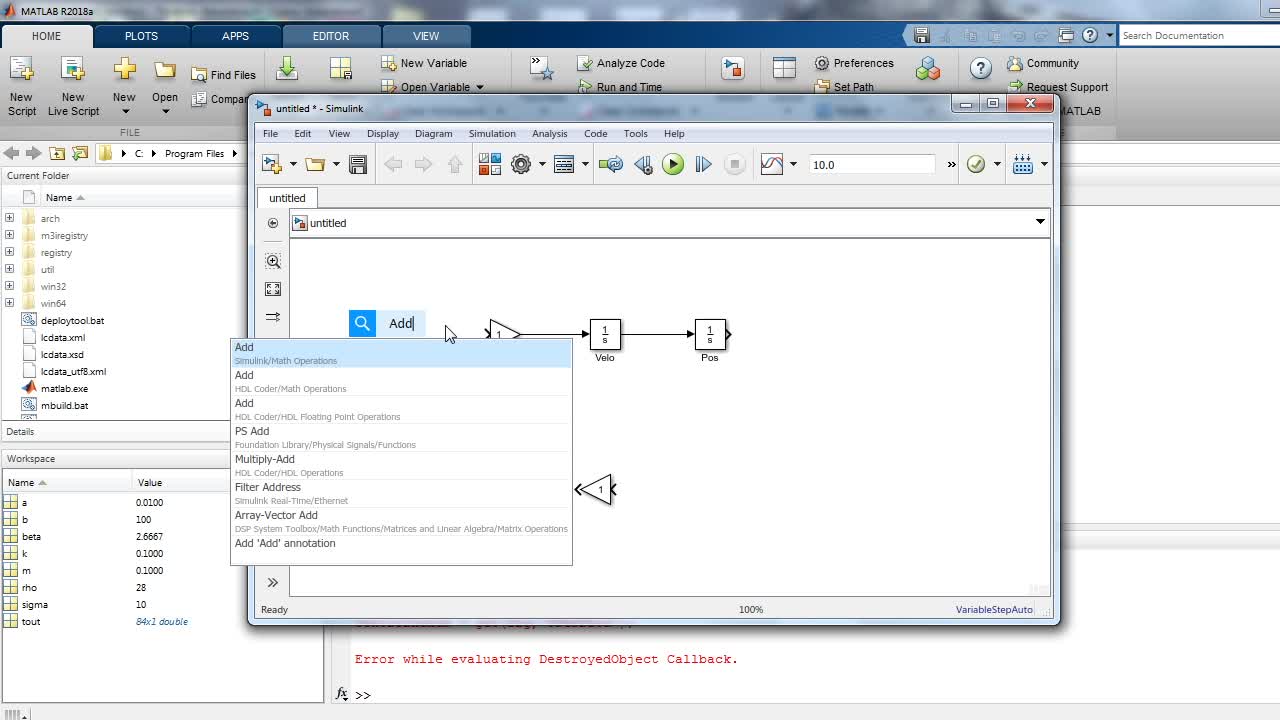Open the Simulink Display menu

[x=383, y=134]
